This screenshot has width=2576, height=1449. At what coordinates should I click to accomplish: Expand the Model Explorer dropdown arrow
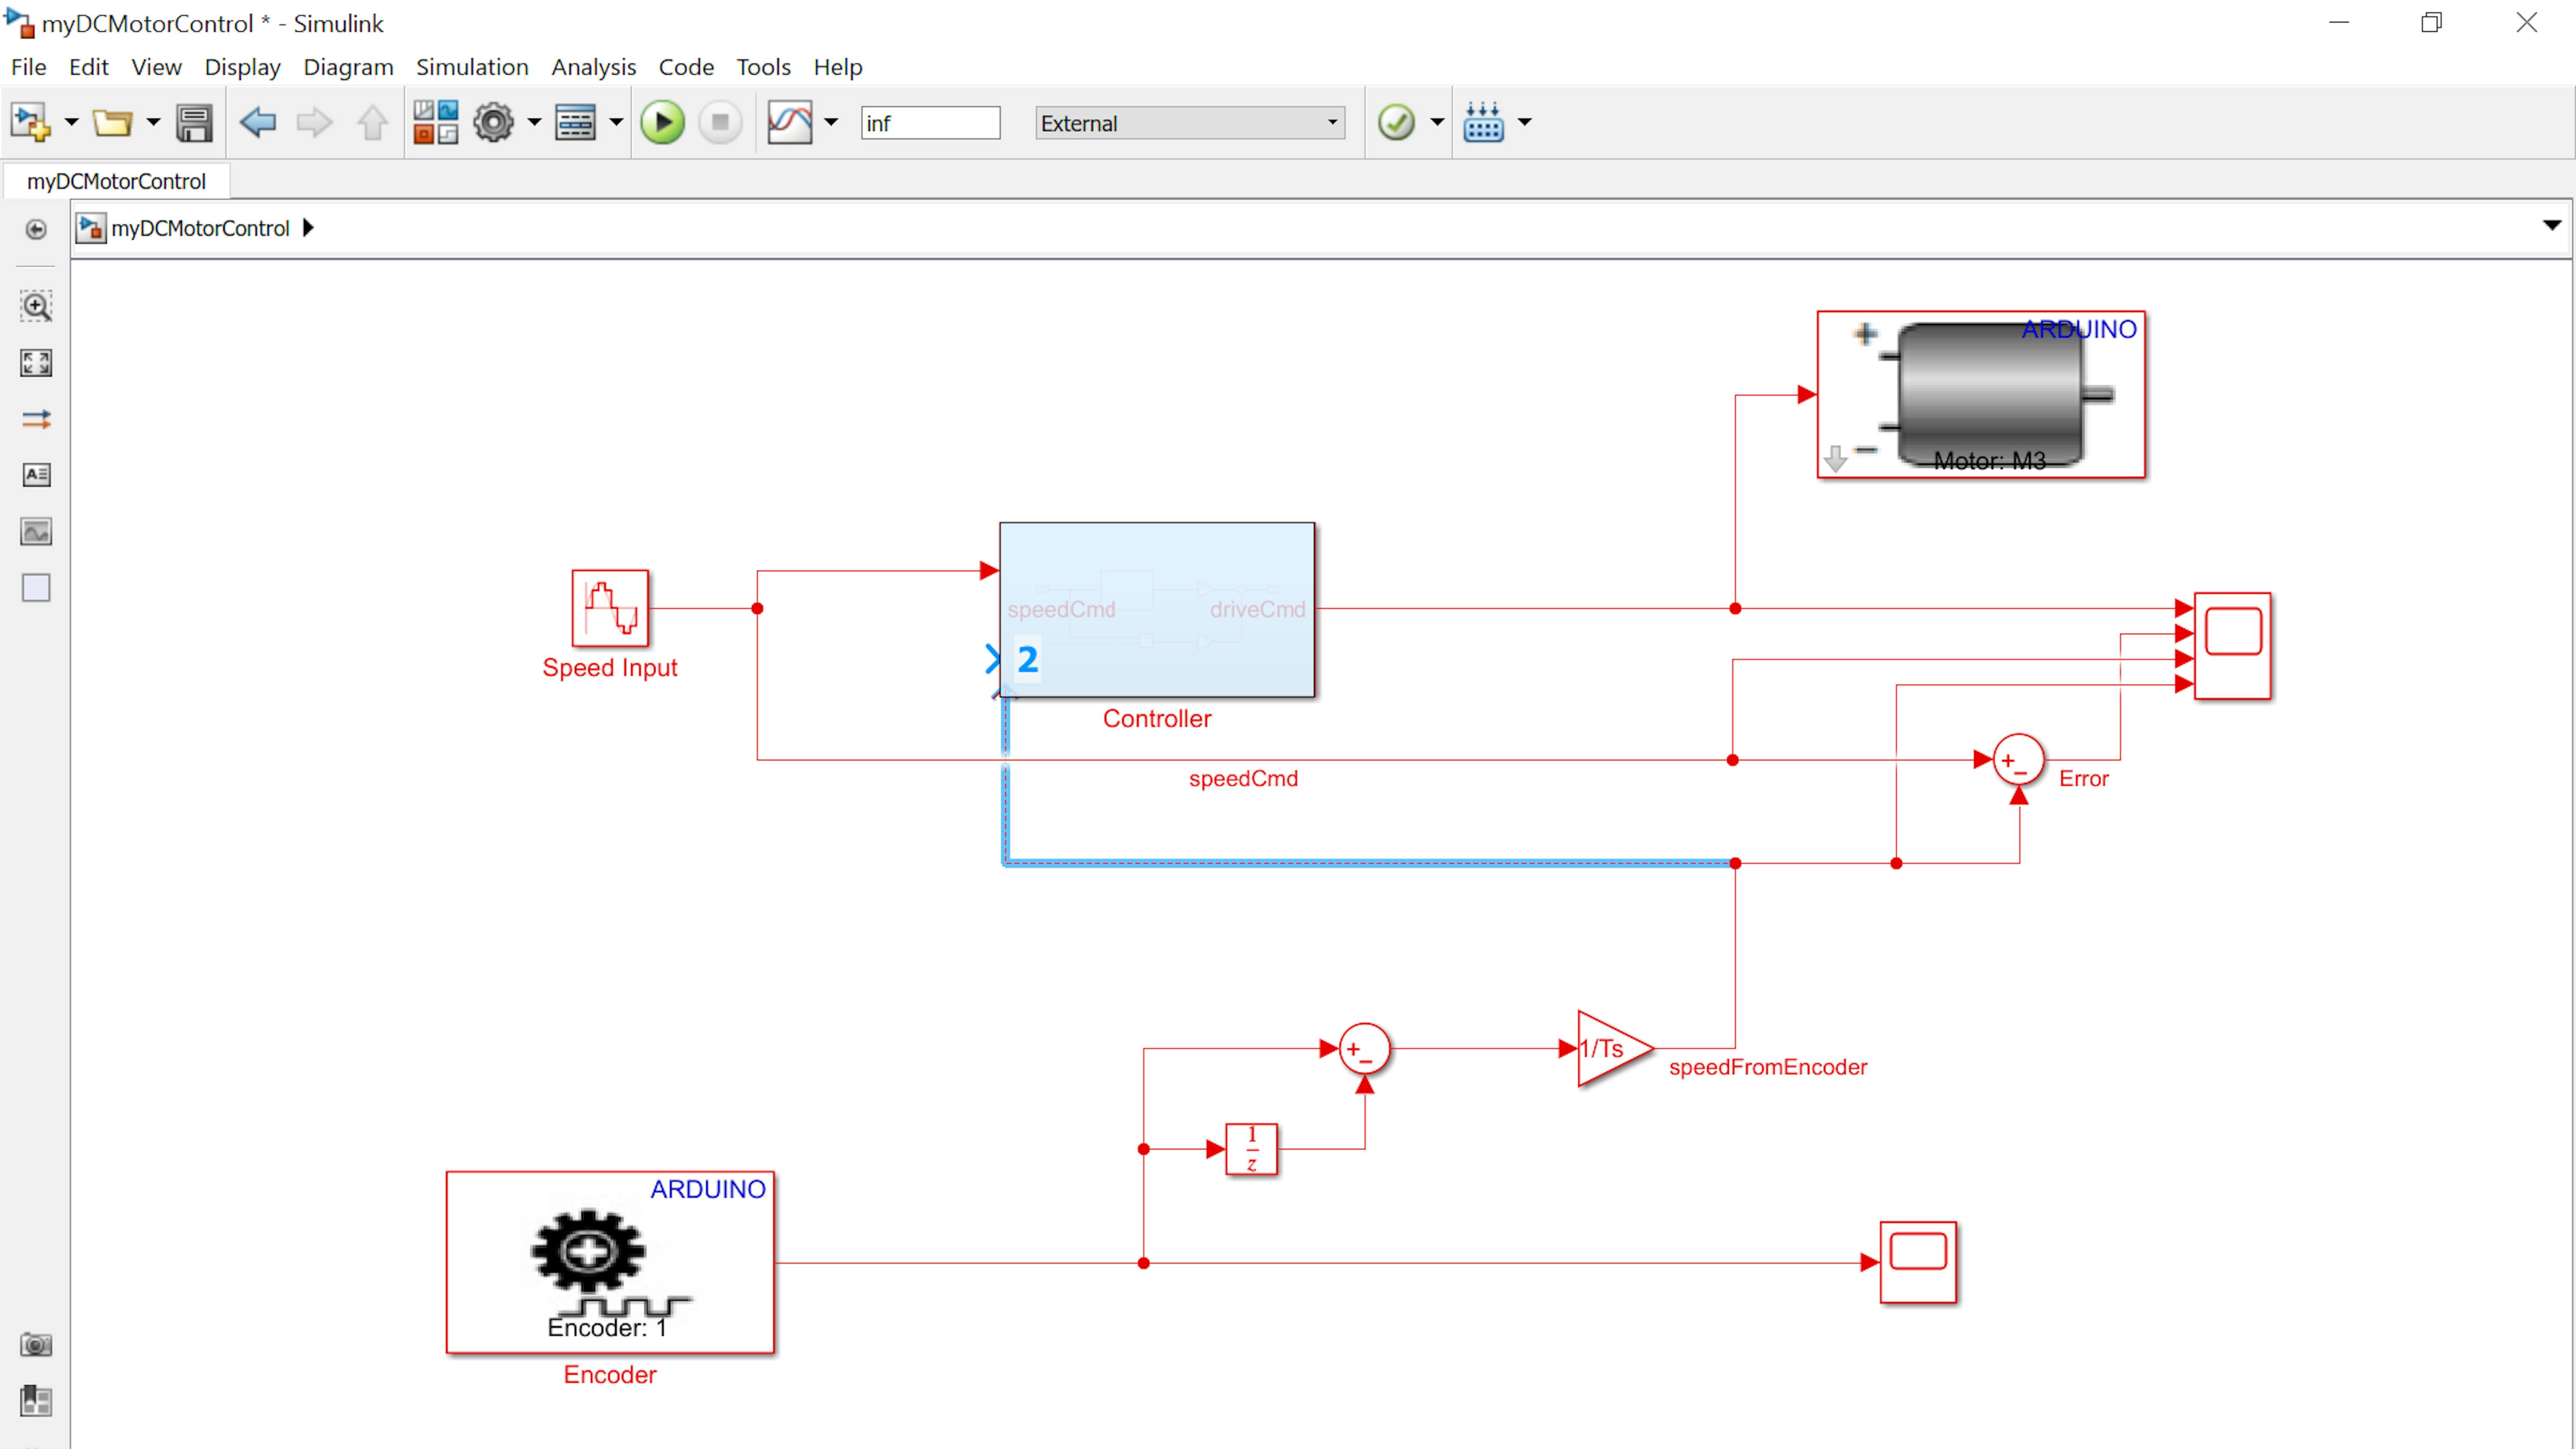(x=616, y=123)
